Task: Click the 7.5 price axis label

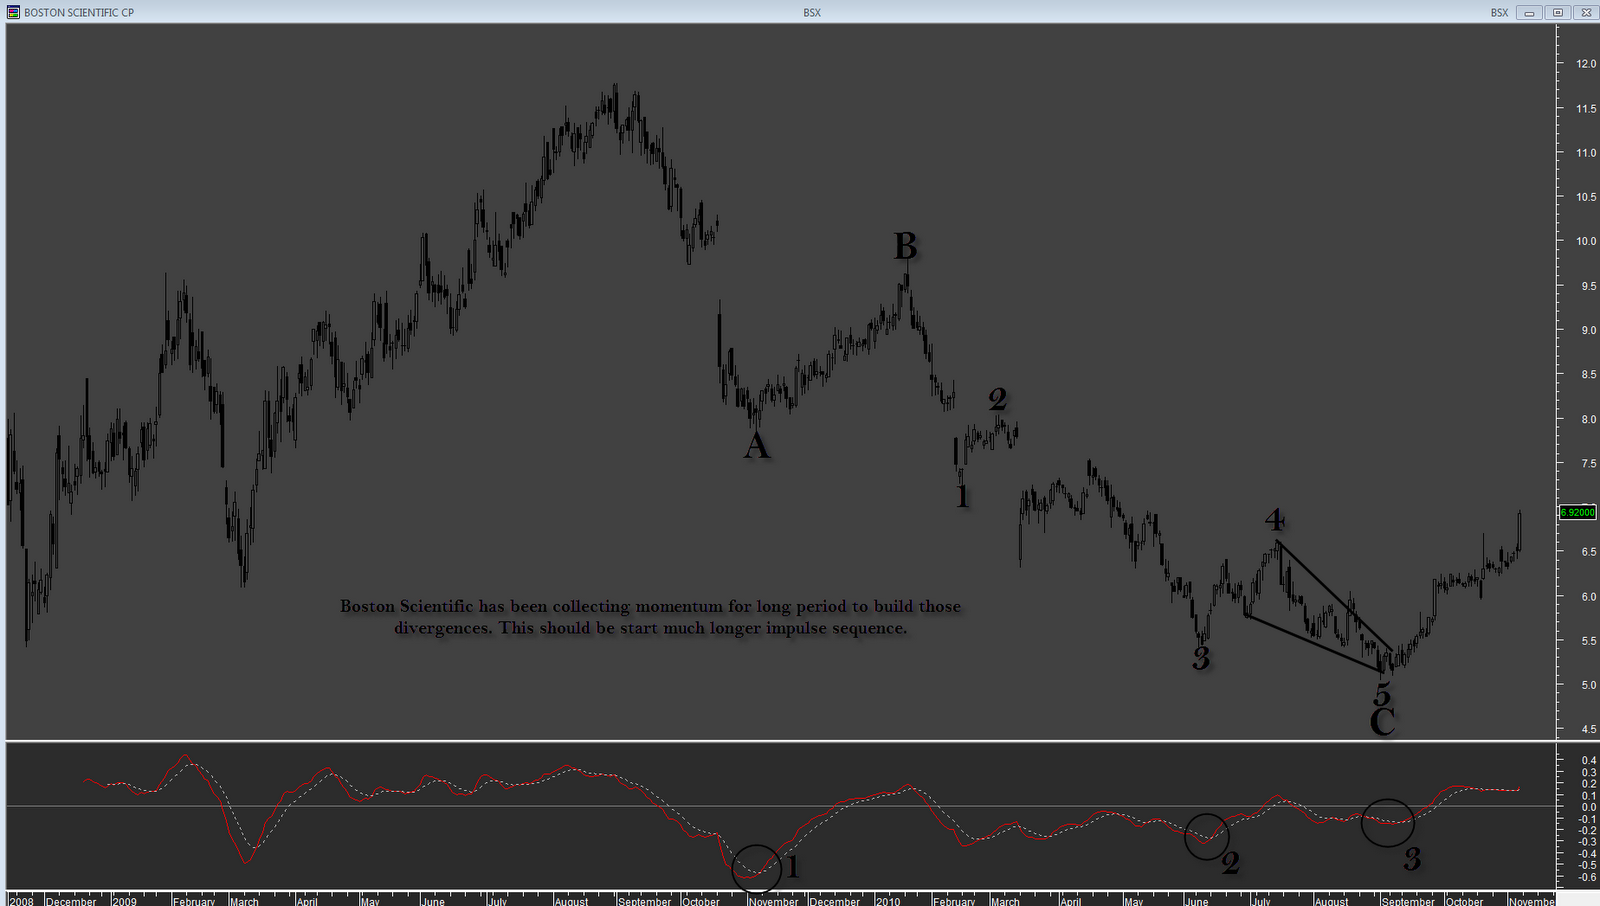Action: click(x=1588, y=463)
